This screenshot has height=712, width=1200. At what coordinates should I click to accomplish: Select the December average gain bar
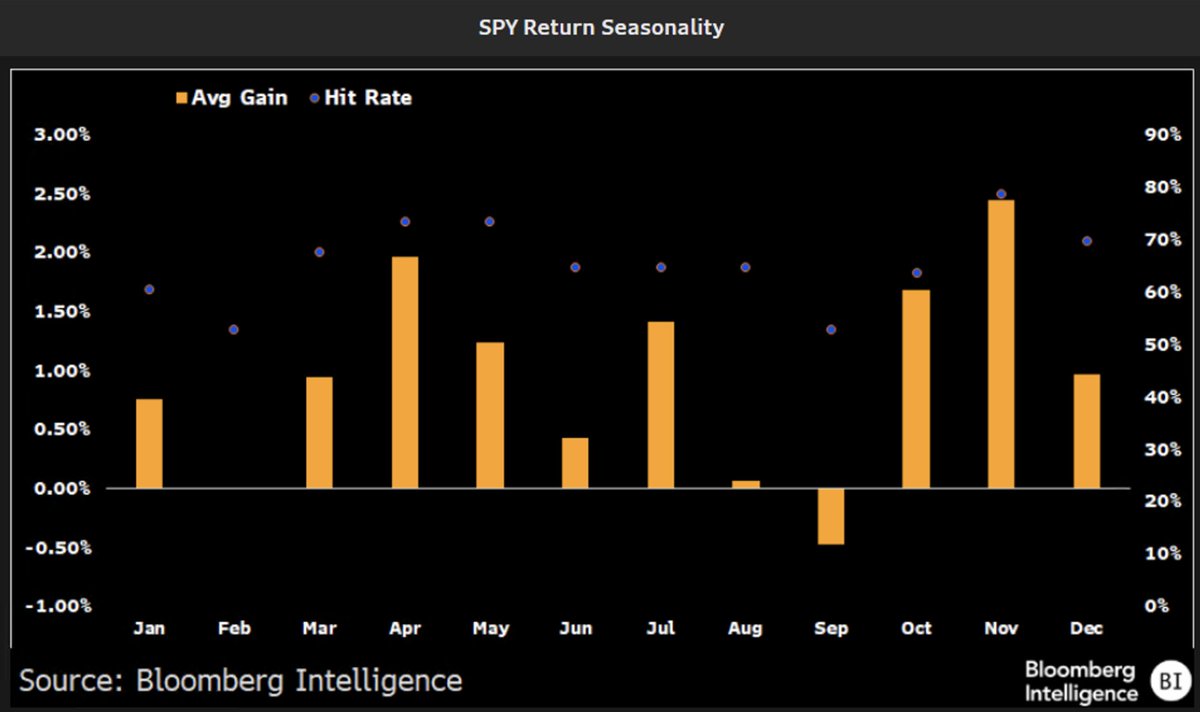[1087, 431]
